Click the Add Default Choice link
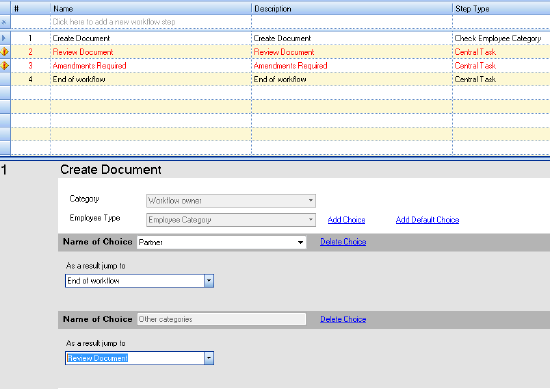Viewport: 550px width, 389px height. tap(427, 220)
